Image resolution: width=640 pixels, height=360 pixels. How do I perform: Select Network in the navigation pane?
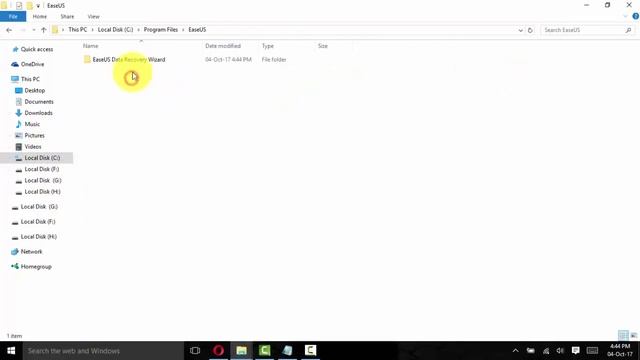(x=31, y=252)
